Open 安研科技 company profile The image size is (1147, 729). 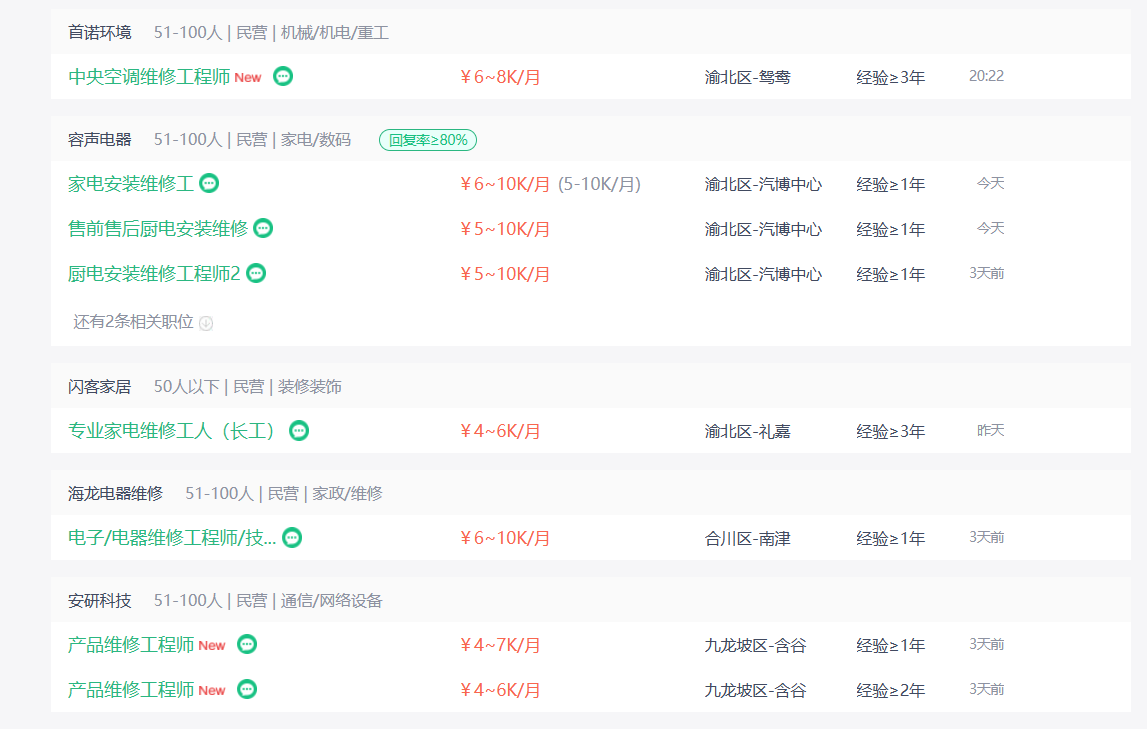(x=99, y=600)
